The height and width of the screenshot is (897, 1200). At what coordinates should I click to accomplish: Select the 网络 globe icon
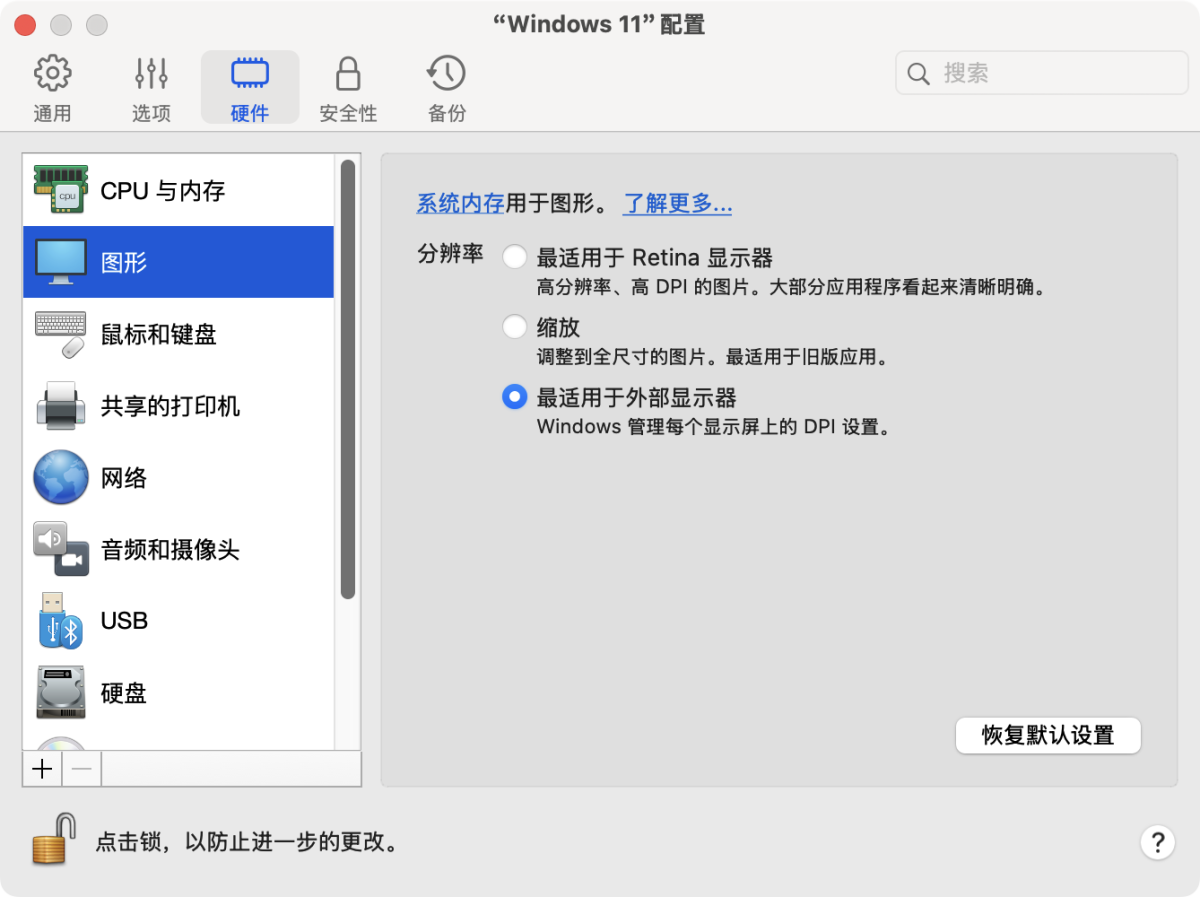pos(61,478)
